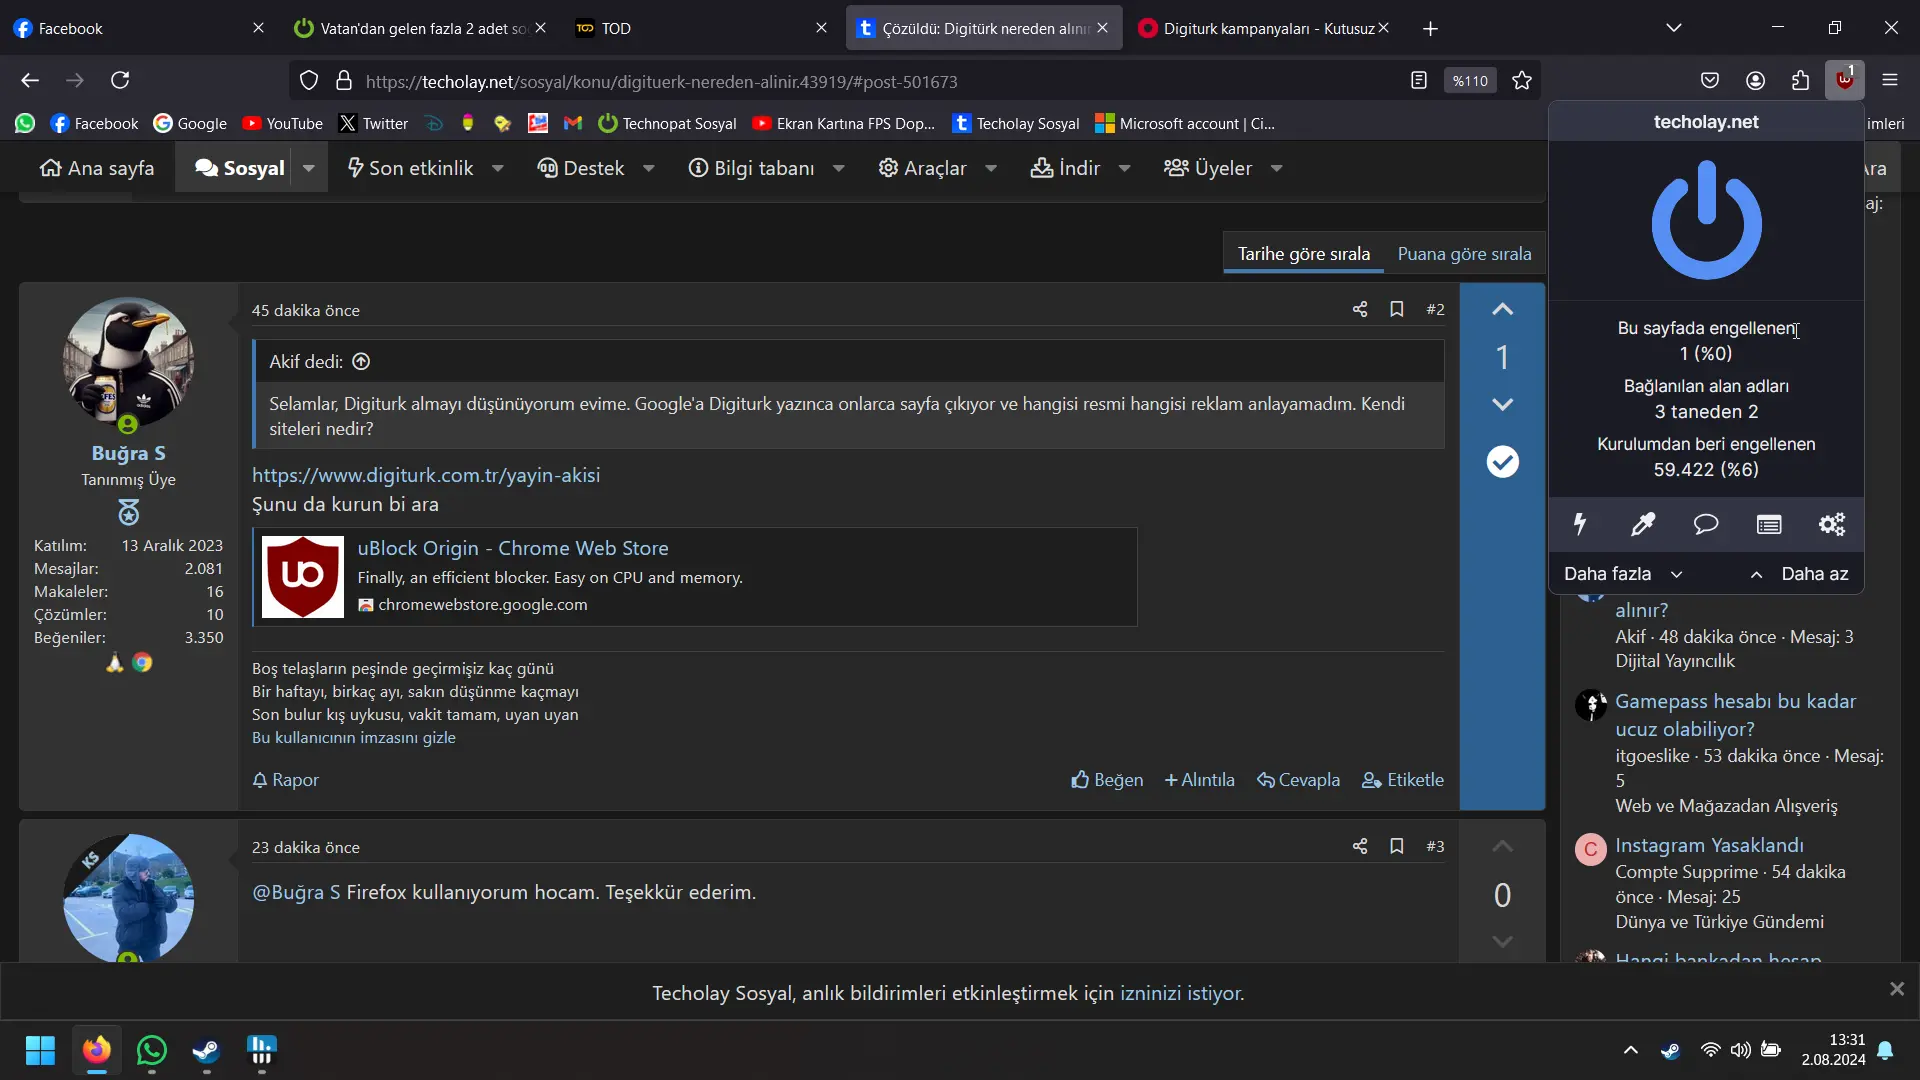The width and height of the screenshot is (1920, 1080).
Task: Open Steam from the Windows taskbar
Action: (x=207, y=1050)
